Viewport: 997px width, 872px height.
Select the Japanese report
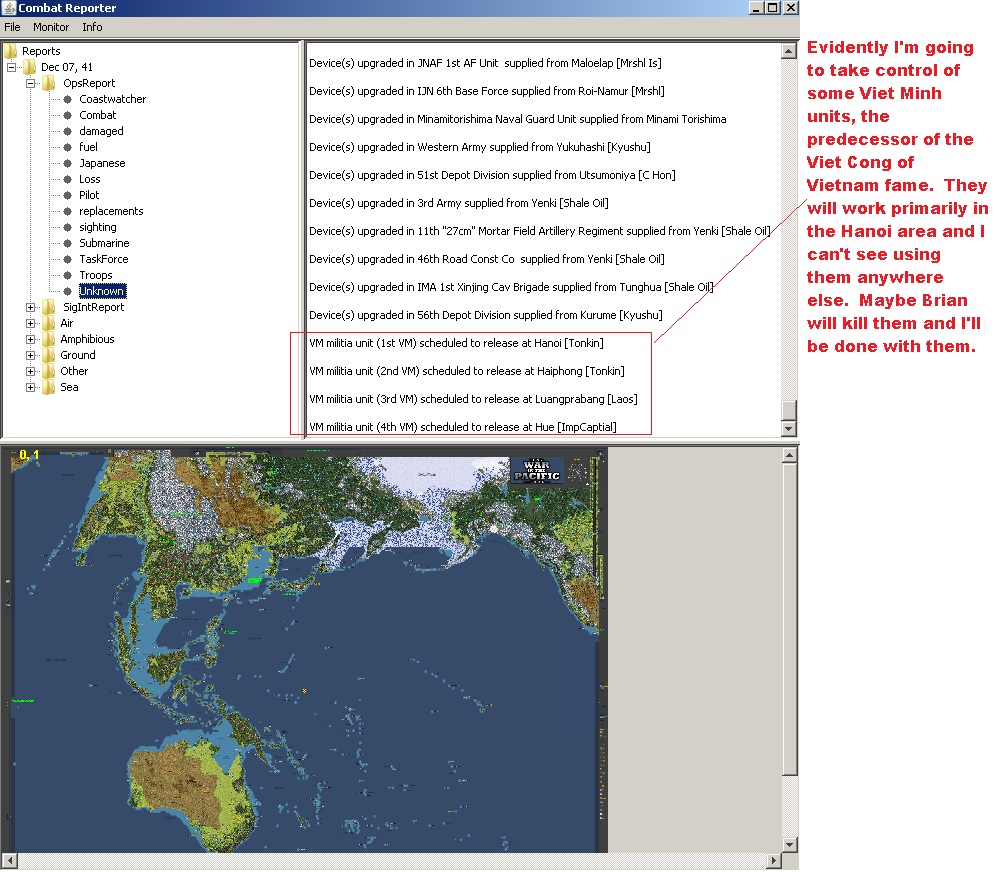point(102,163)
